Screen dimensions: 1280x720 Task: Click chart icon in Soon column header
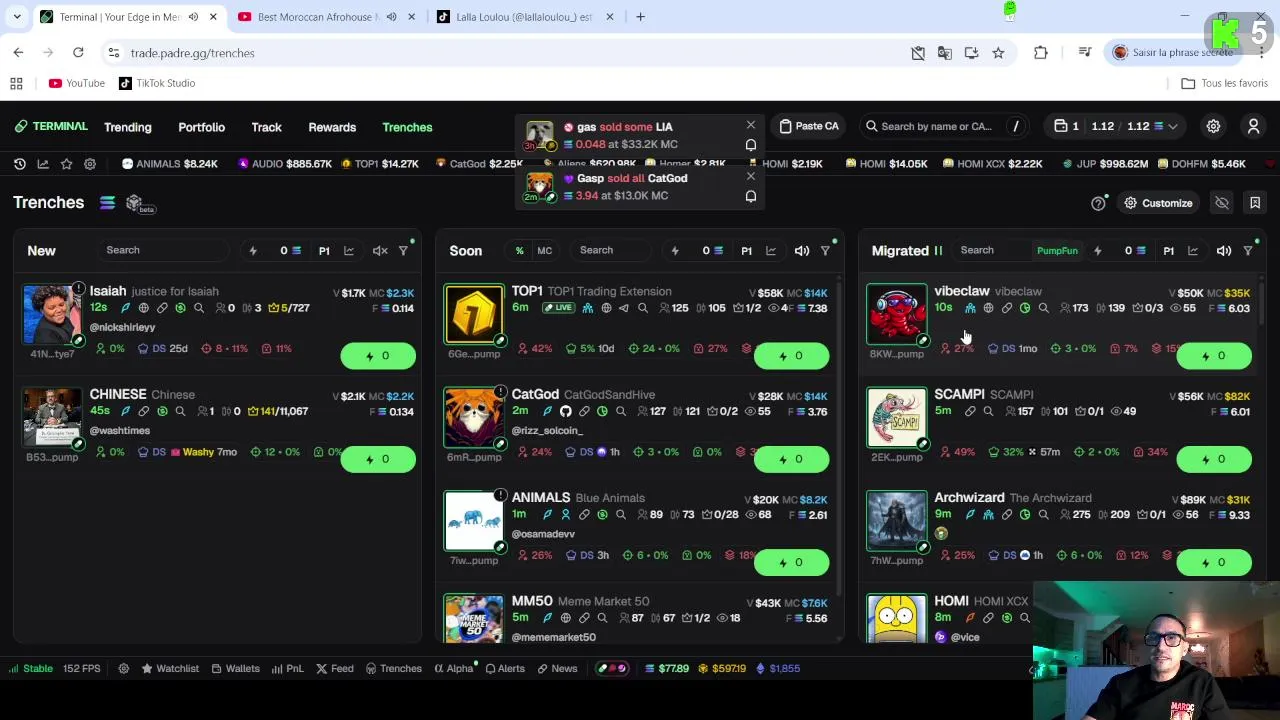tap(771, 251)
